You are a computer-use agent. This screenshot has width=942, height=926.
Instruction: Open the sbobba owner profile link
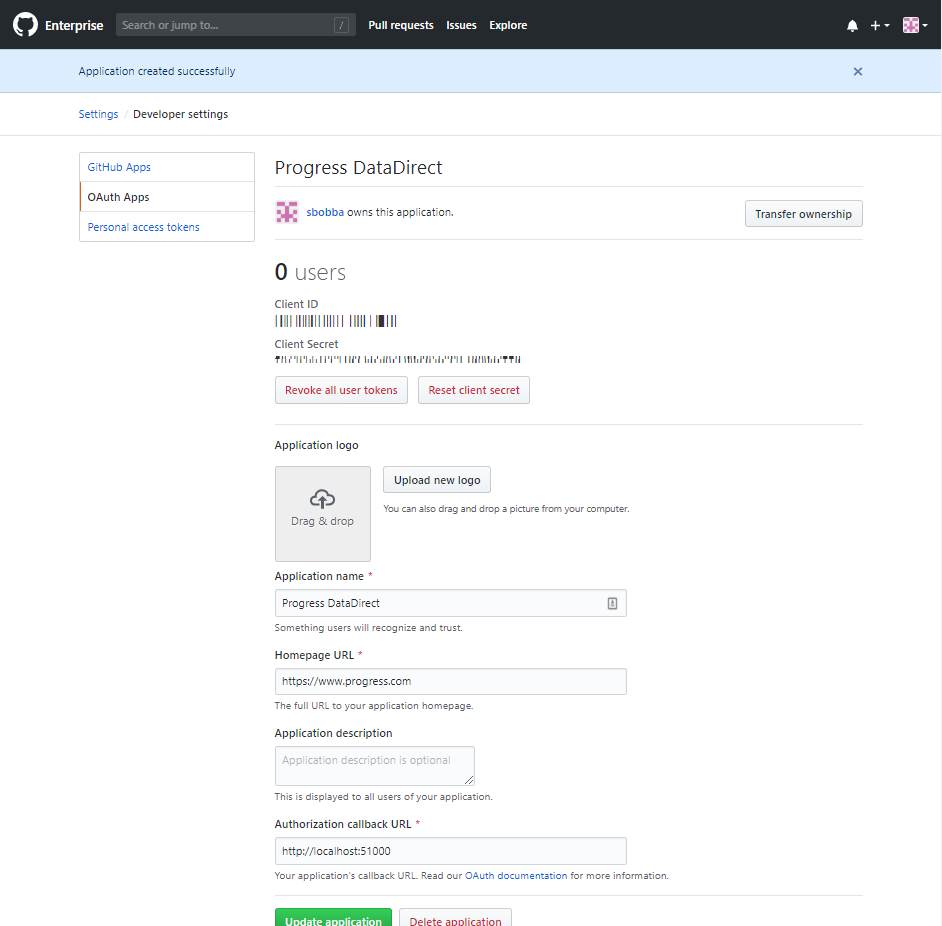click(x=325, y=212)
